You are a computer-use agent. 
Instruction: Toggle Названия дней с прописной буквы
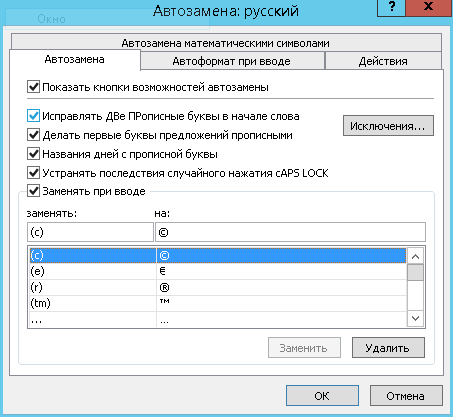click(x=33, y=154)
